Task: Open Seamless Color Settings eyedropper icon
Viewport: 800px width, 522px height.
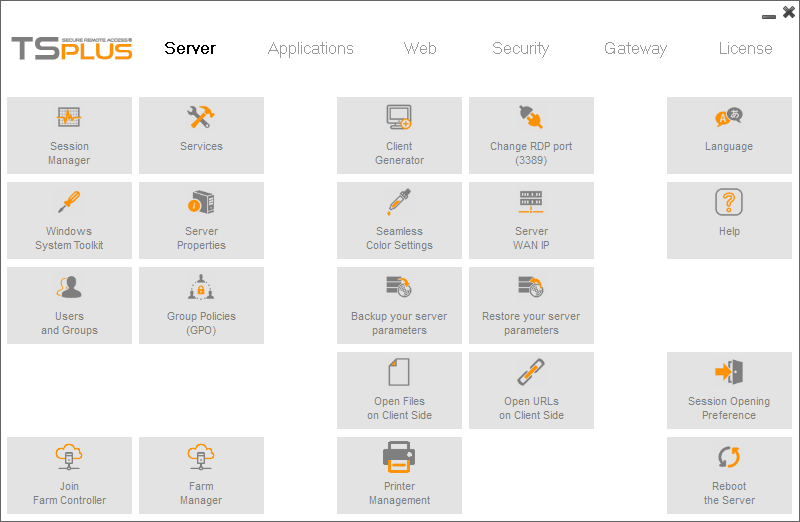Action: tap(399, 202)
